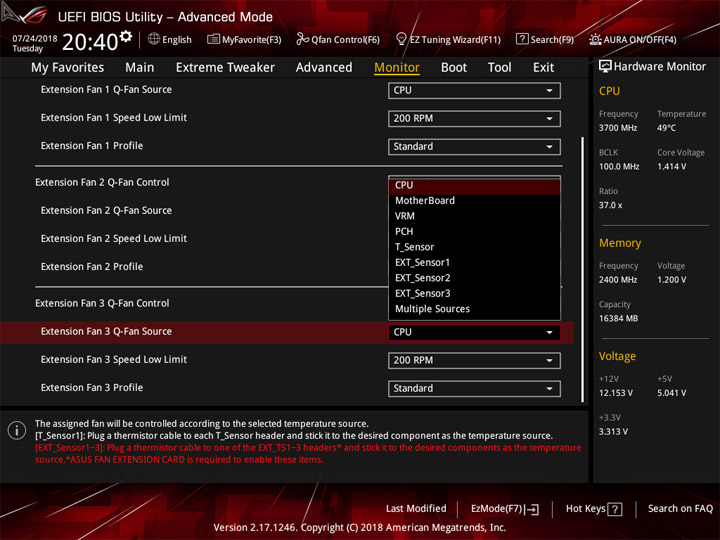Open the clock settings gear icon

click(x=126, y=36)
